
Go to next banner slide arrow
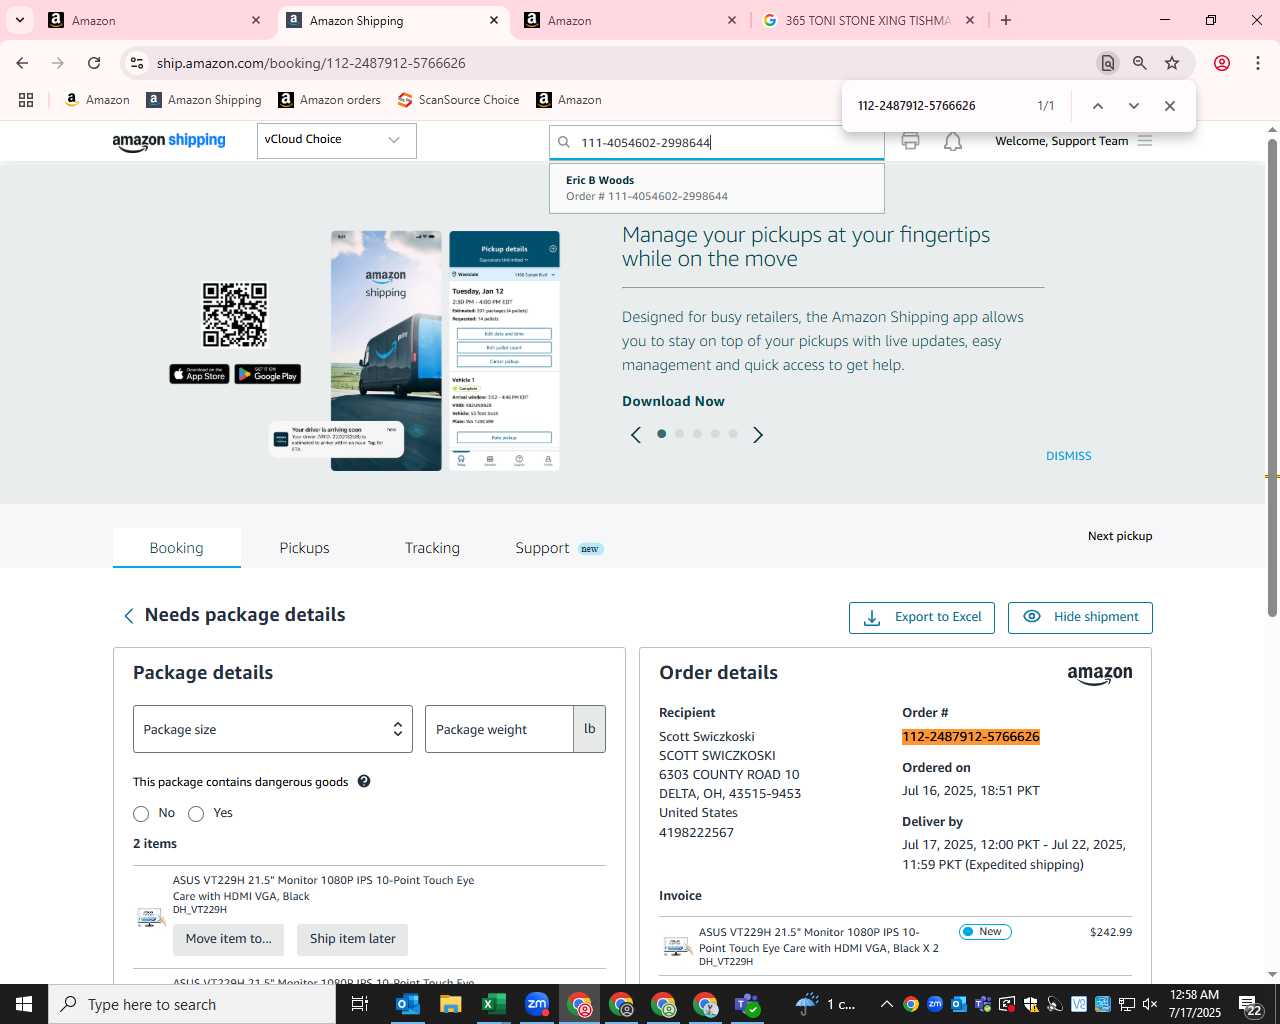[758, 434]
